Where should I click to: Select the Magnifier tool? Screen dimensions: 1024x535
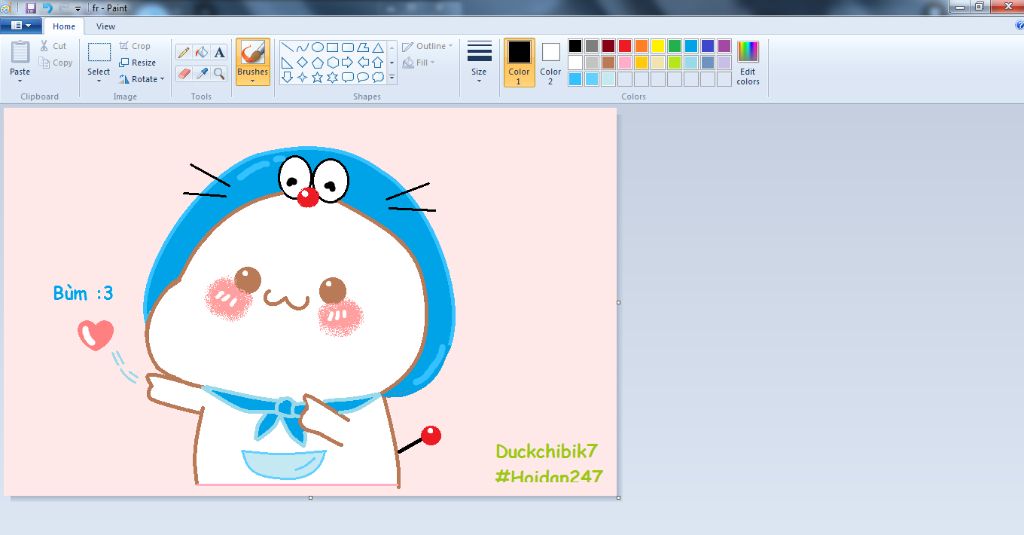pos(219,73)
